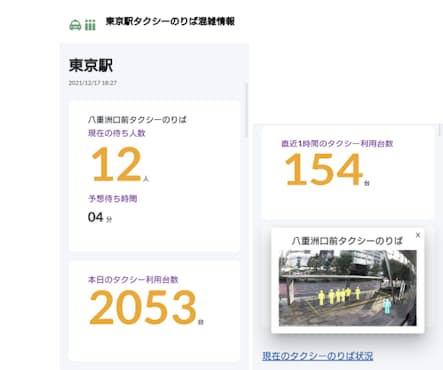
Task: Click the popup title 八重洲口前タクシーのりば
Action: (x=347, y=241)
